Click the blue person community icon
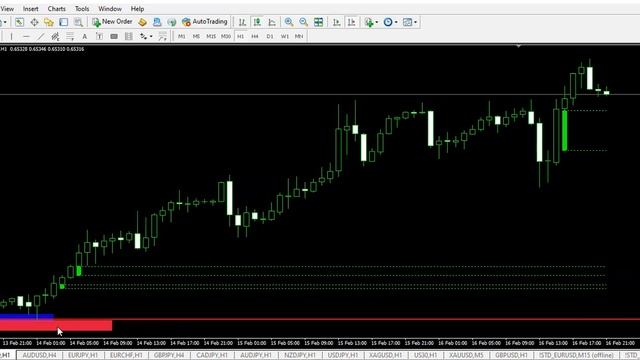This screenshot has height=360, width=640. pyautogui.click(x=157, y=22)
